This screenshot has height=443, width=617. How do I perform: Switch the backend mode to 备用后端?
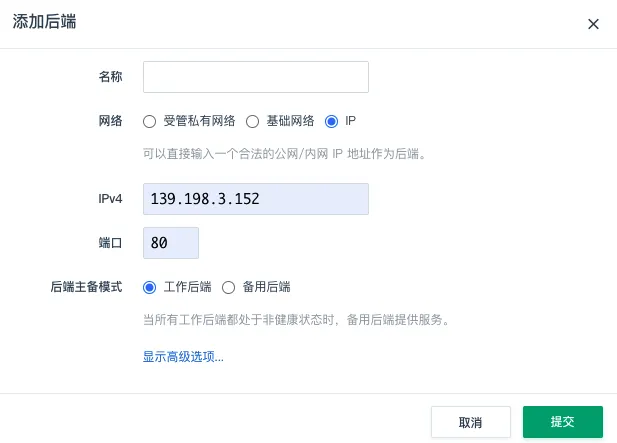point(228,287)
